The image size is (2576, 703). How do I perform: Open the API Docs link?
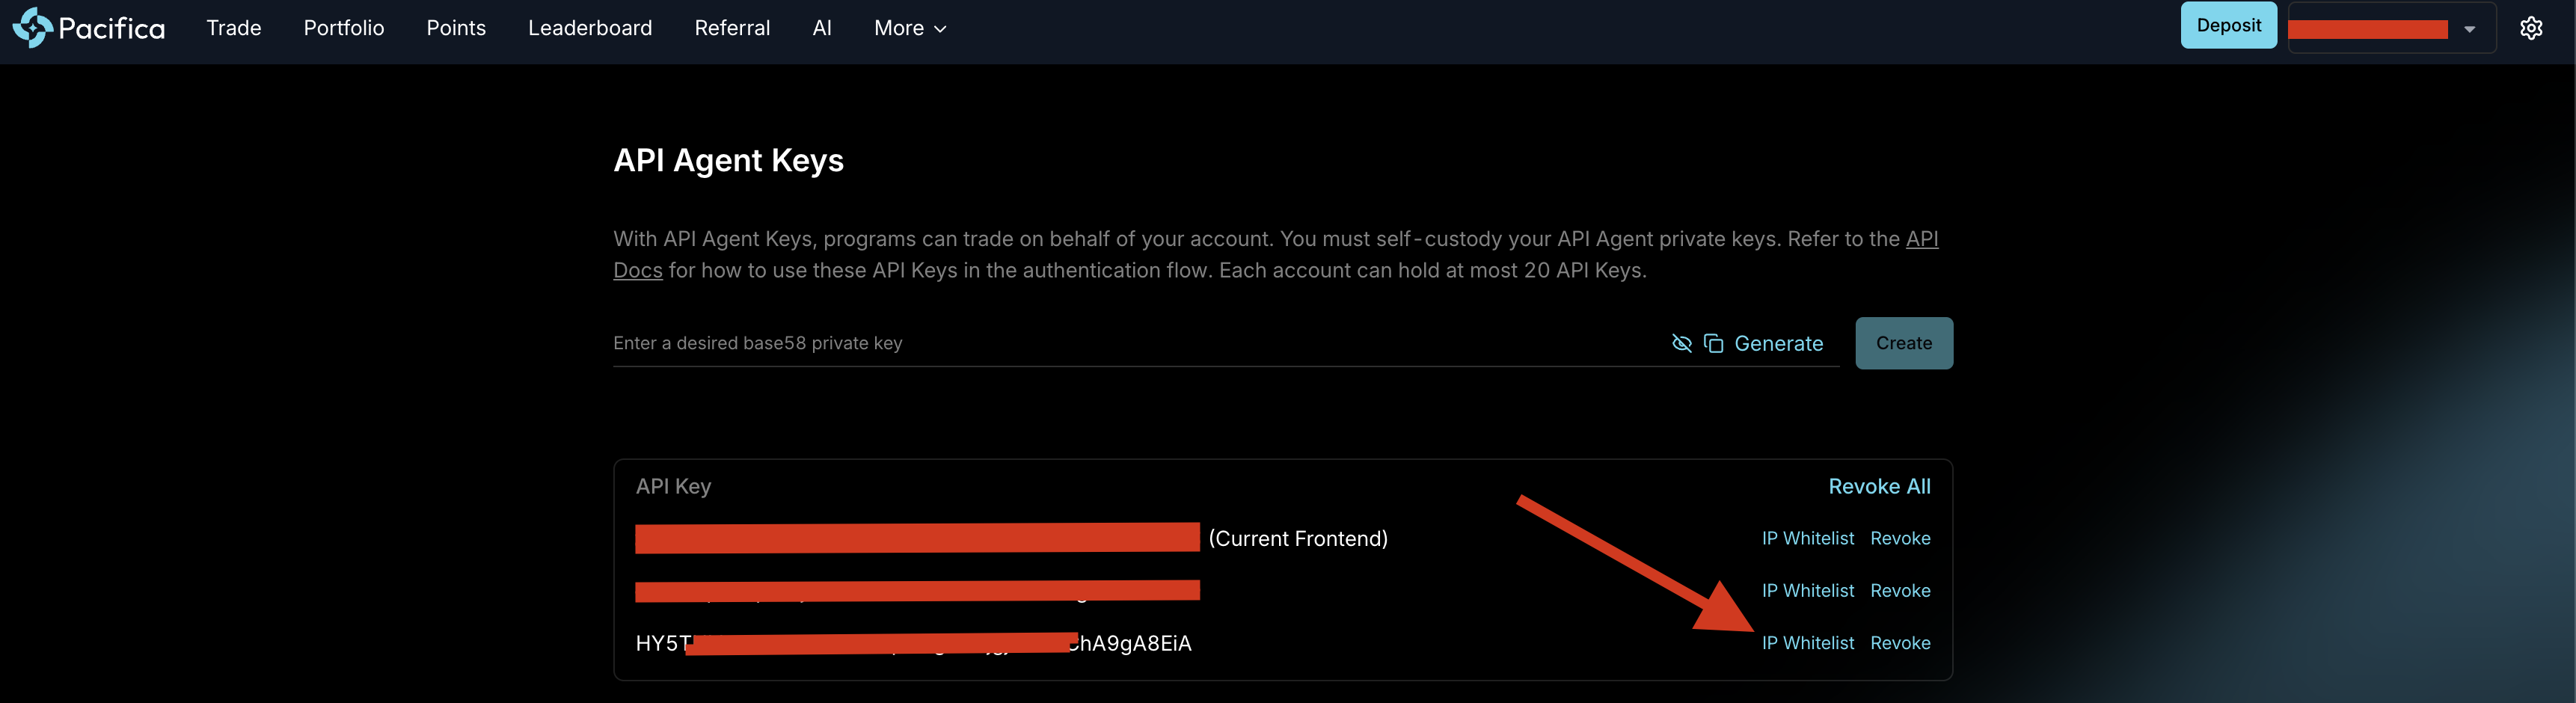click(1921, 239)
